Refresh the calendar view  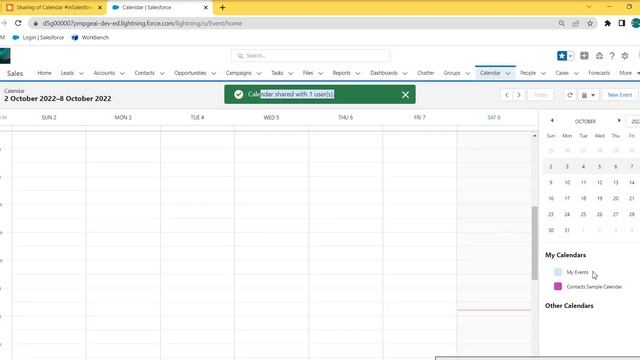(570, 95)
